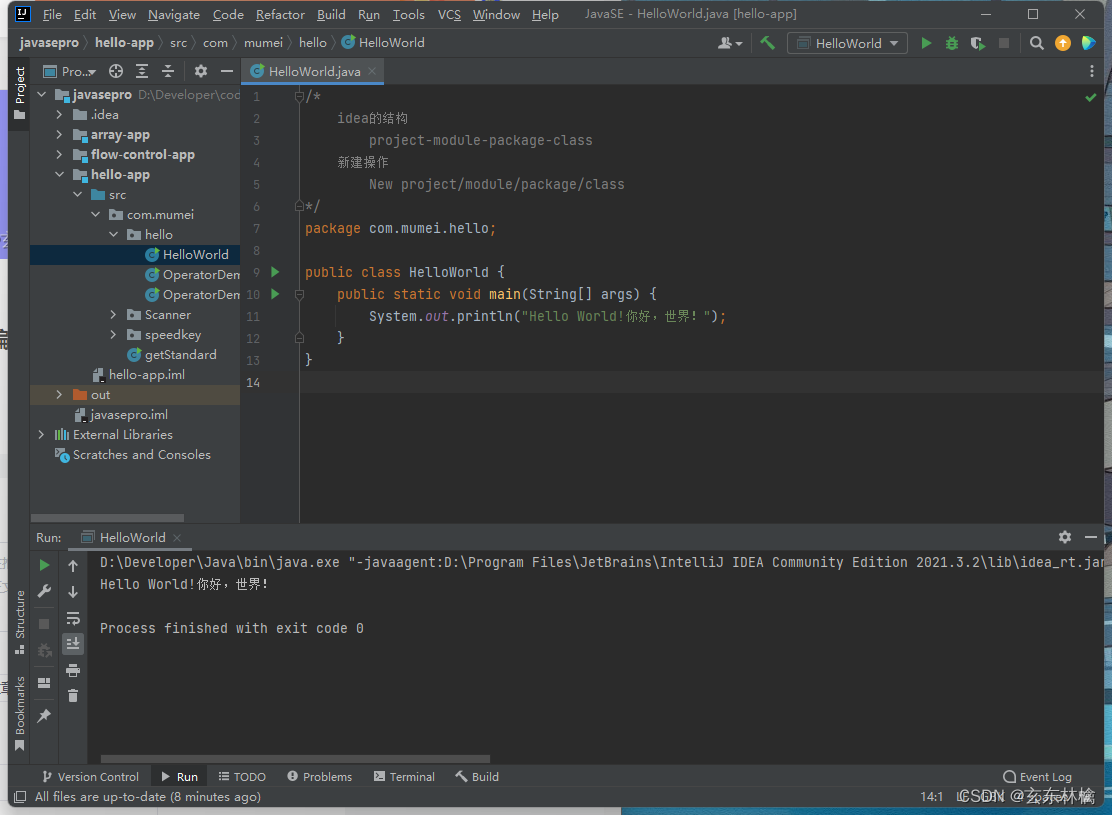Toggle the Structure tool window side tab
The width and height of the screenshot is (1112, 815).
[20, 622]
